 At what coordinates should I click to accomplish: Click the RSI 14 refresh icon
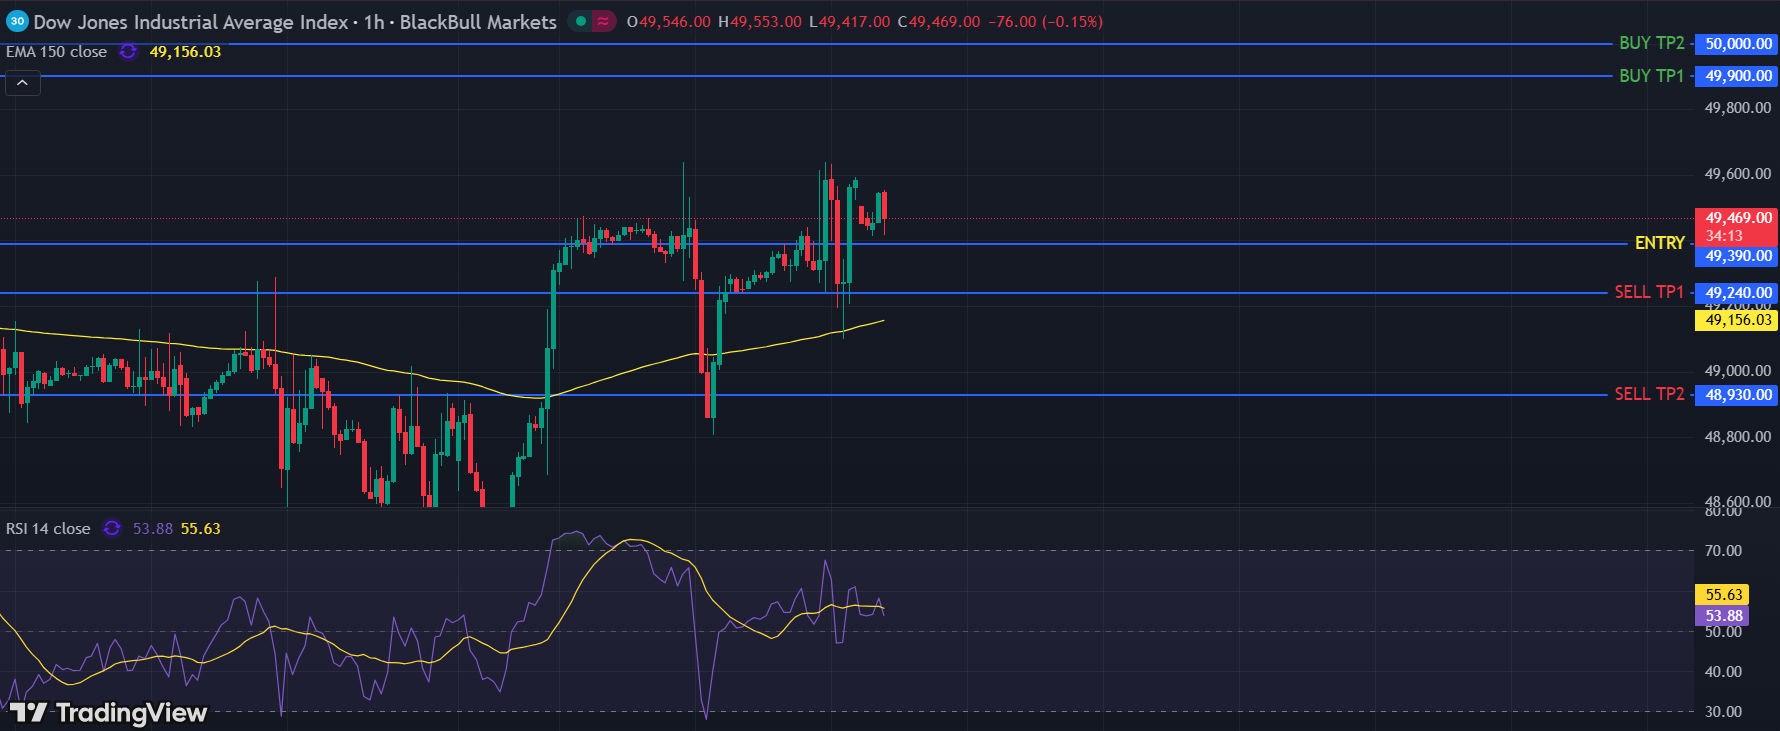point(112,528)
